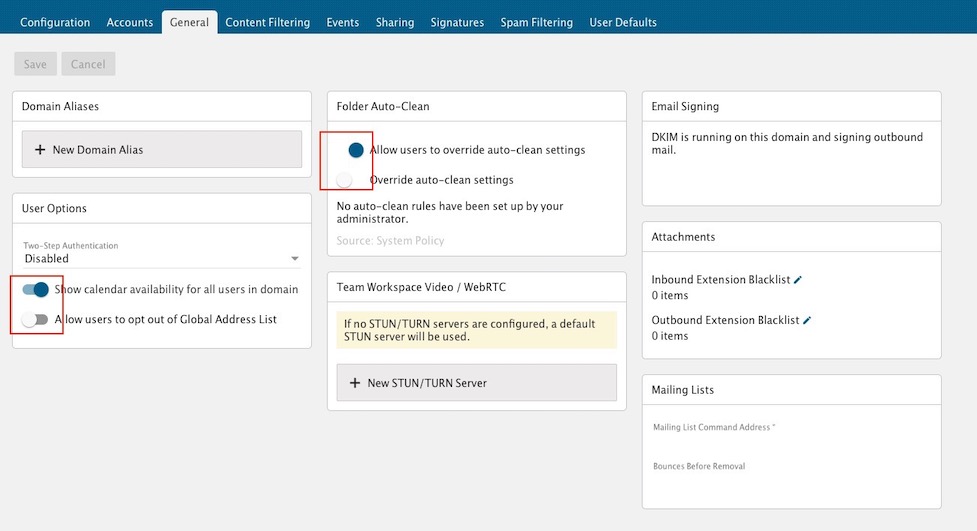Add a New STUN/TURN Server

[476, 383]
